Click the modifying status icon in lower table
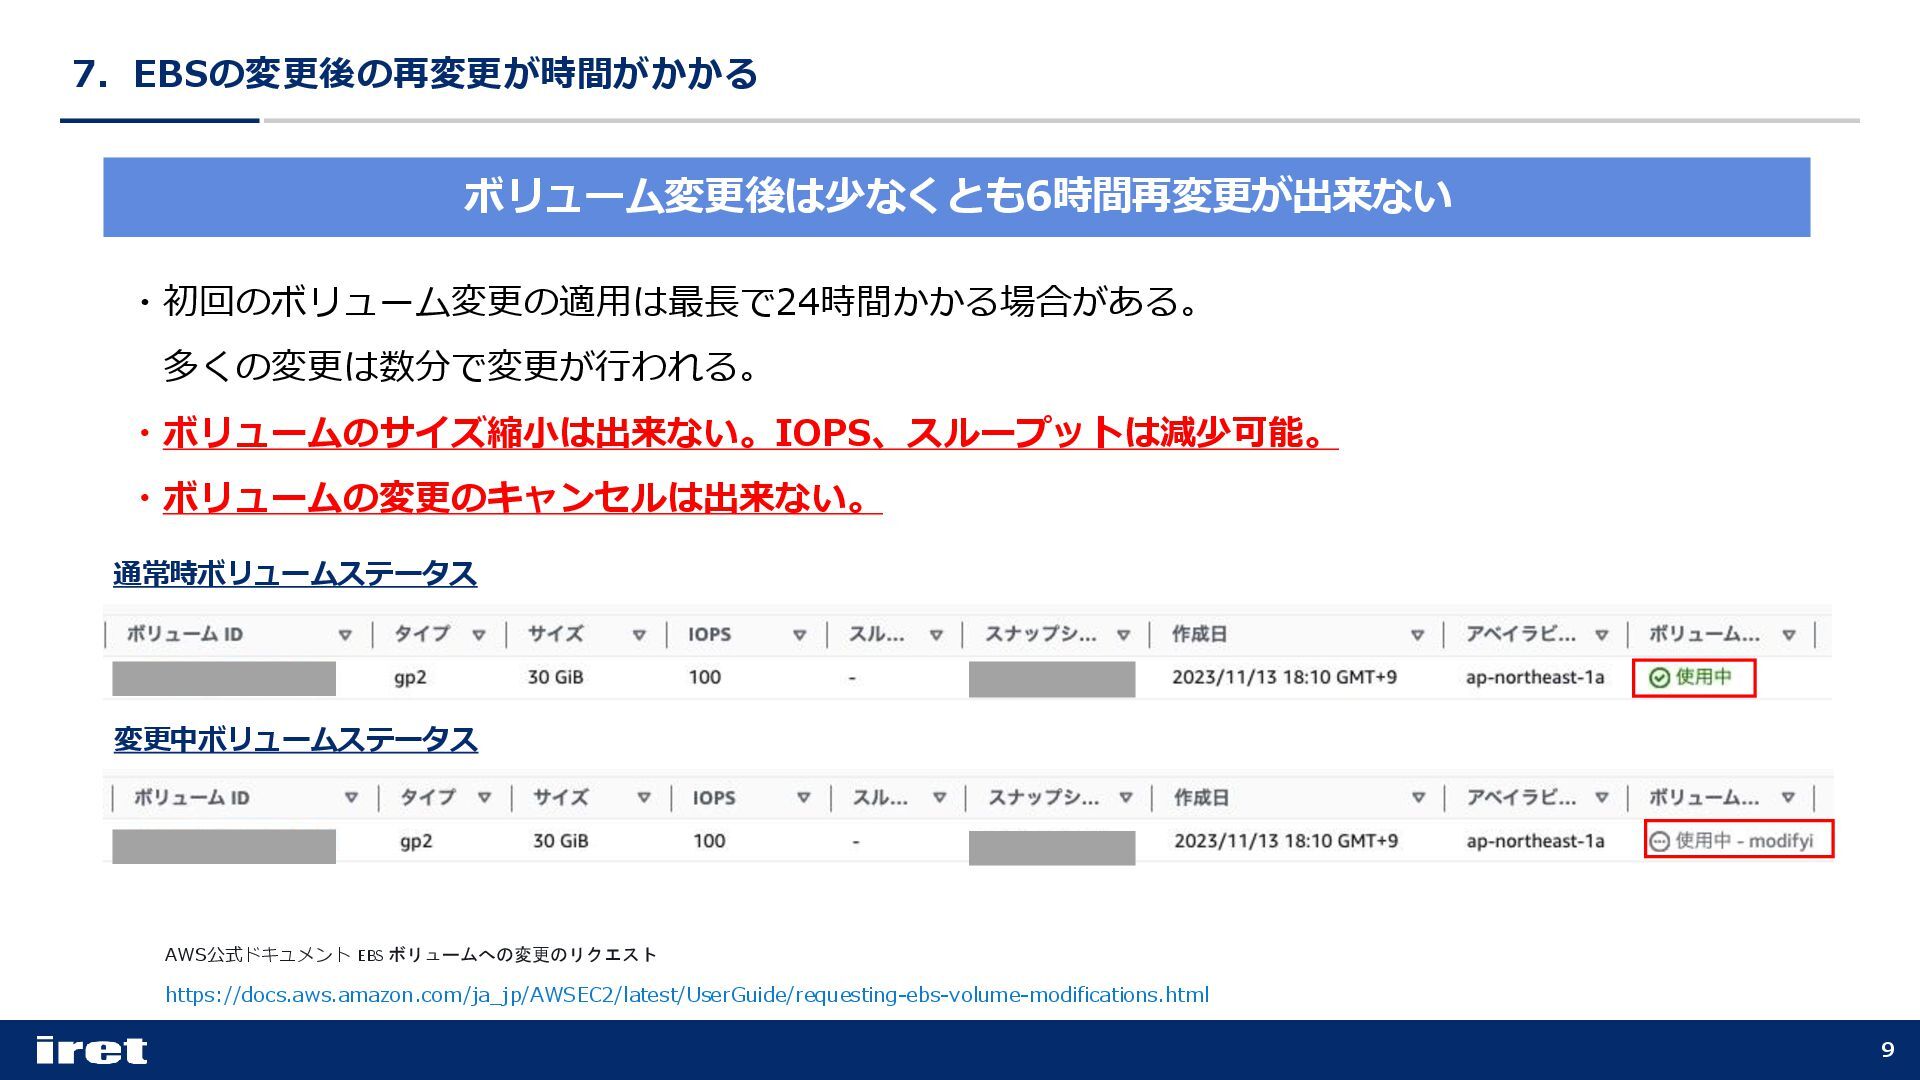This screenshot has height=1080, width=1920. (x=1659, y=841)
